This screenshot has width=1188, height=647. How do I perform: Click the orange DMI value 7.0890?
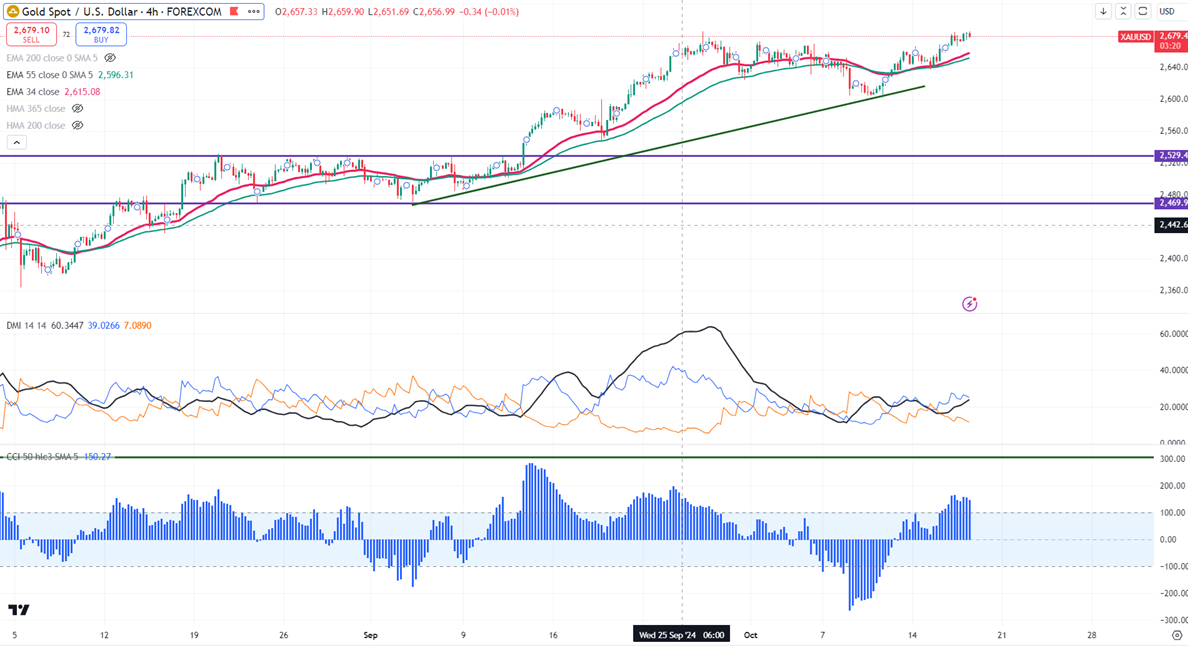138,325
